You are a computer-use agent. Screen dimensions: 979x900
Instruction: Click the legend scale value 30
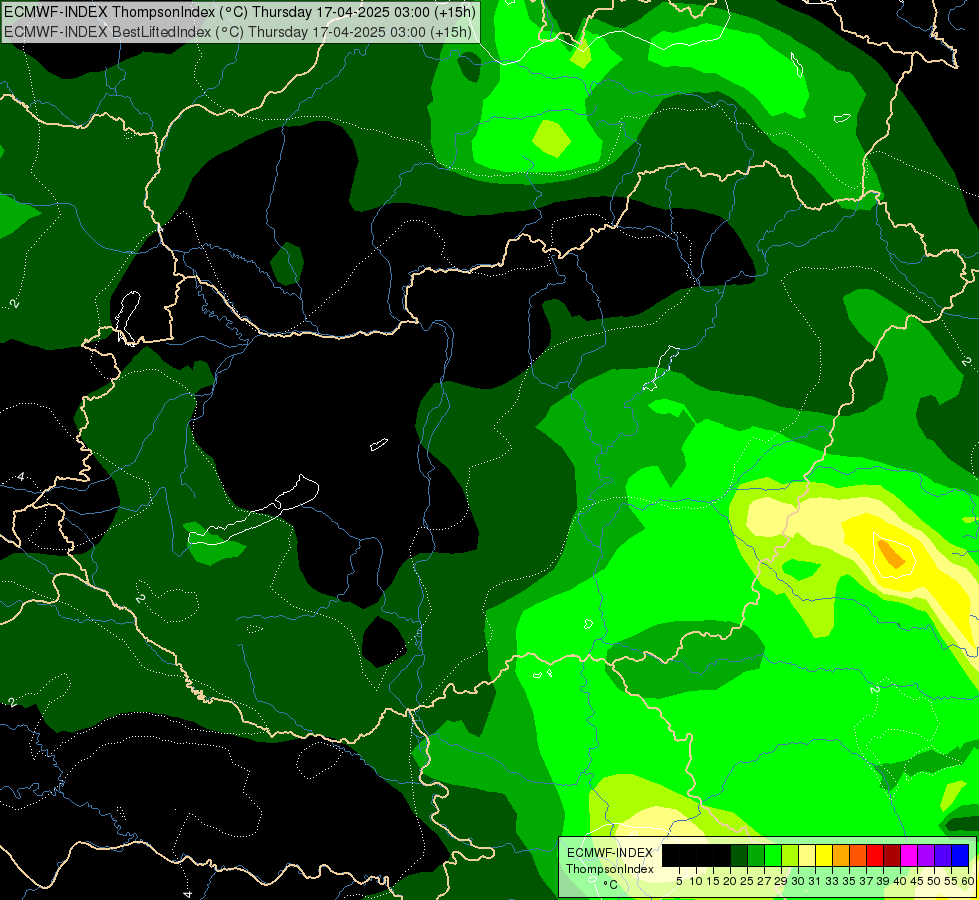coord(798,881)
